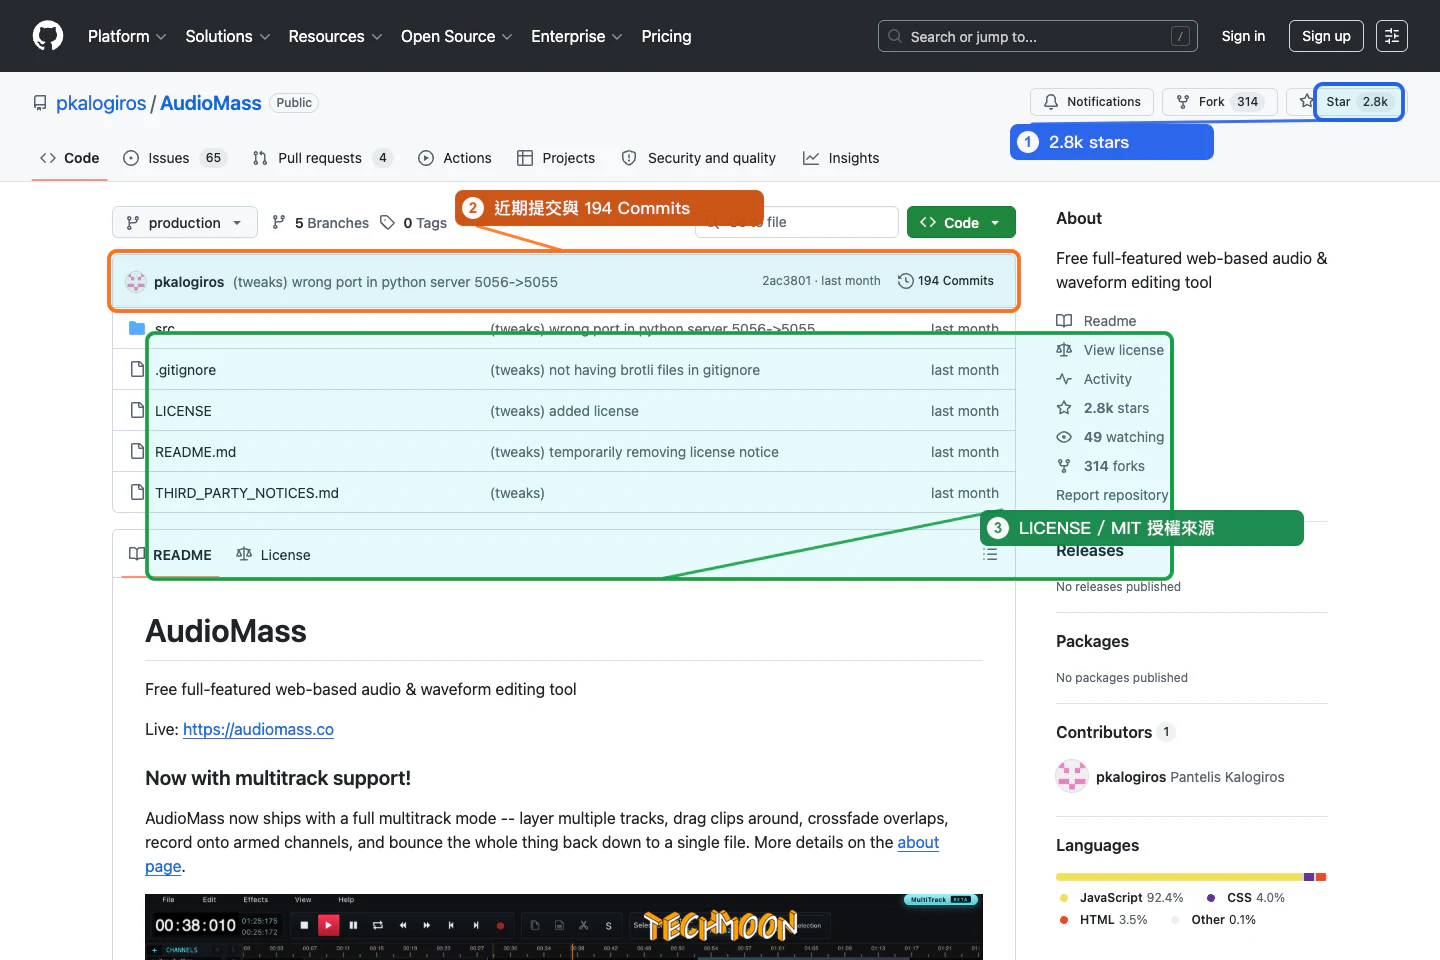The image size is (1440, 960).
Task: Click the star icon beside 2.8k stars in About
Action: (1064, 408)
